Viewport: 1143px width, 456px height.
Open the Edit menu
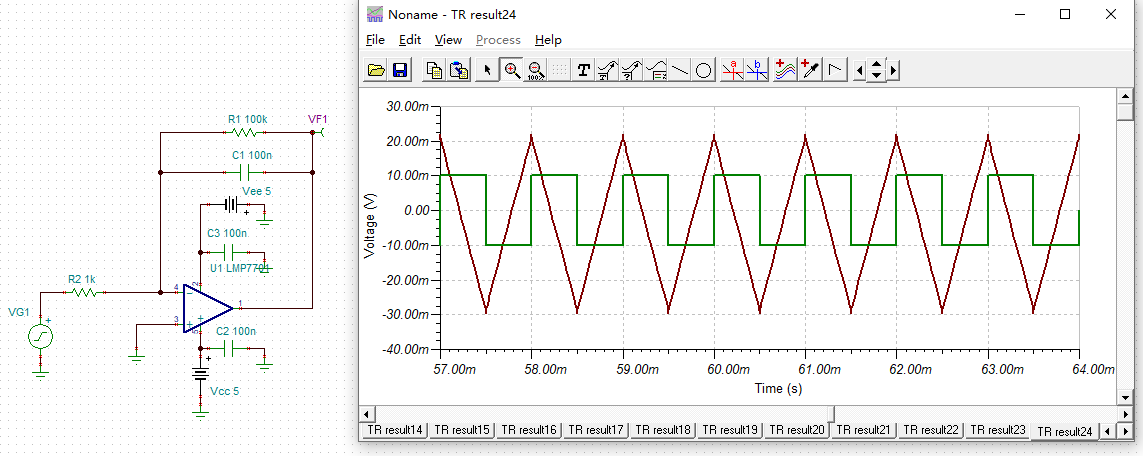pyautogui.click(x=410, y=39)
